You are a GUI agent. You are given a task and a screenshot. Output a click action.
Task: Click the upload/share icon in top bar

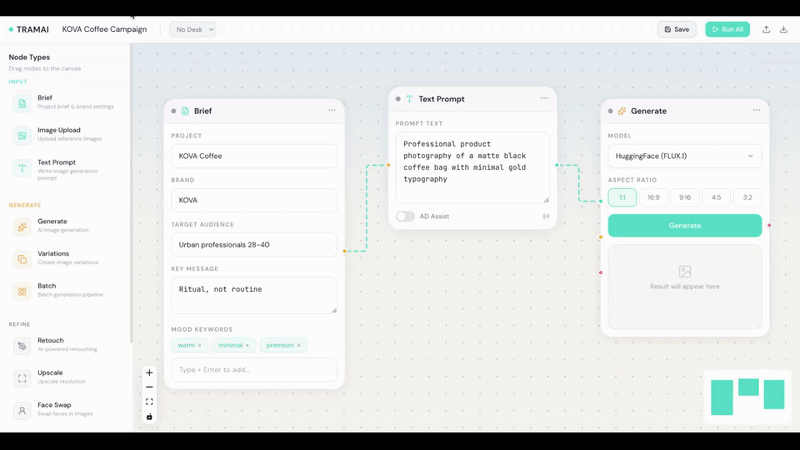click(x=766, y=29)
